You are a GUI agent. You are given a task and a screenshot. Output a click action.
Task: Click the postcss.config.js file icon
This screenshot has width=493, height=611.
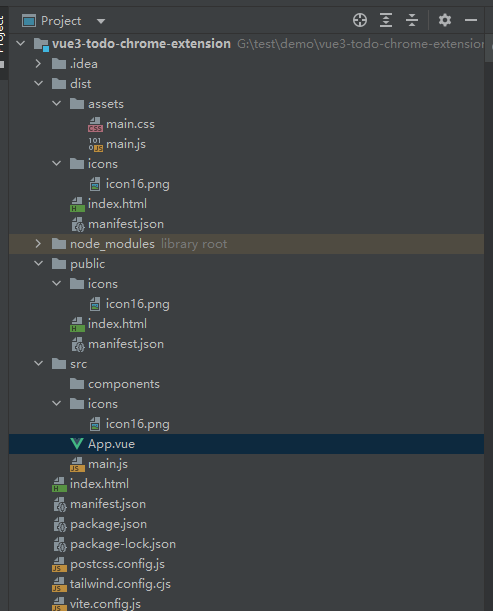(59, 565)
